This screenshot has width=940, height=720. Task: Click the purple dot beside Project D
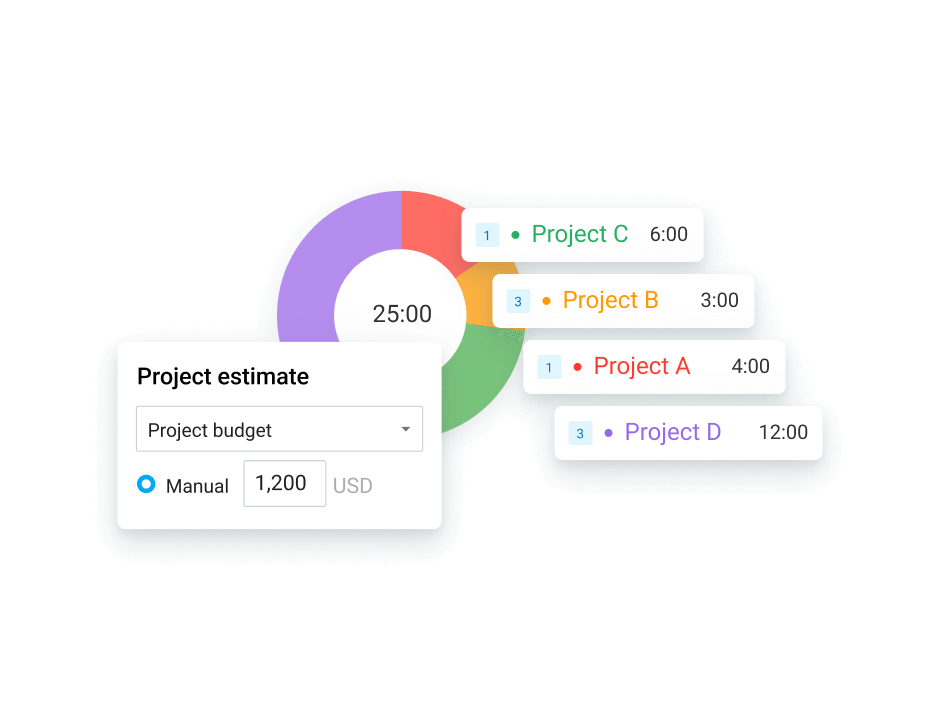tap(610, 432)
